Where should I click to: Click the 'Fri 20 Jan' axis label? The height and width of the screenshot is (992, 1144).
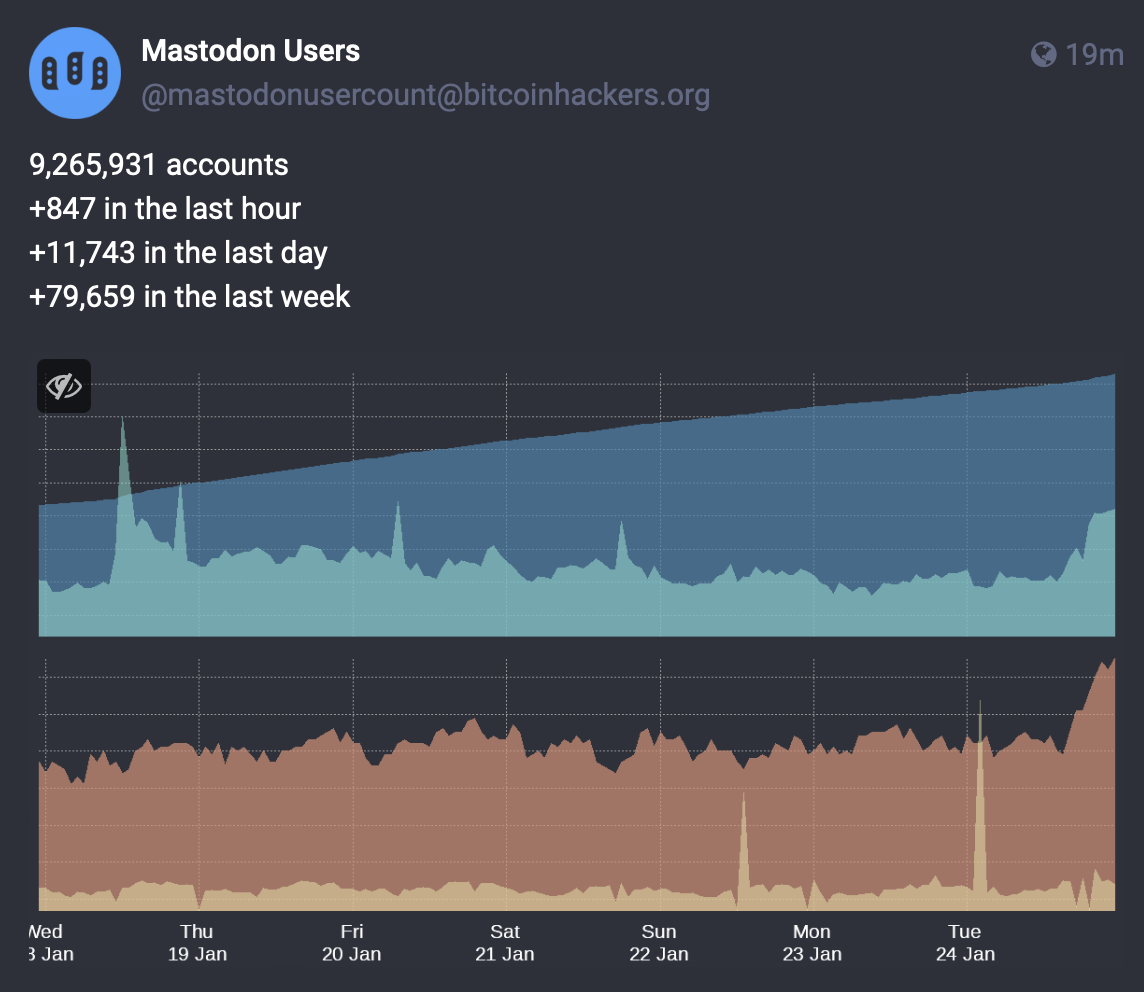[351, 942]
